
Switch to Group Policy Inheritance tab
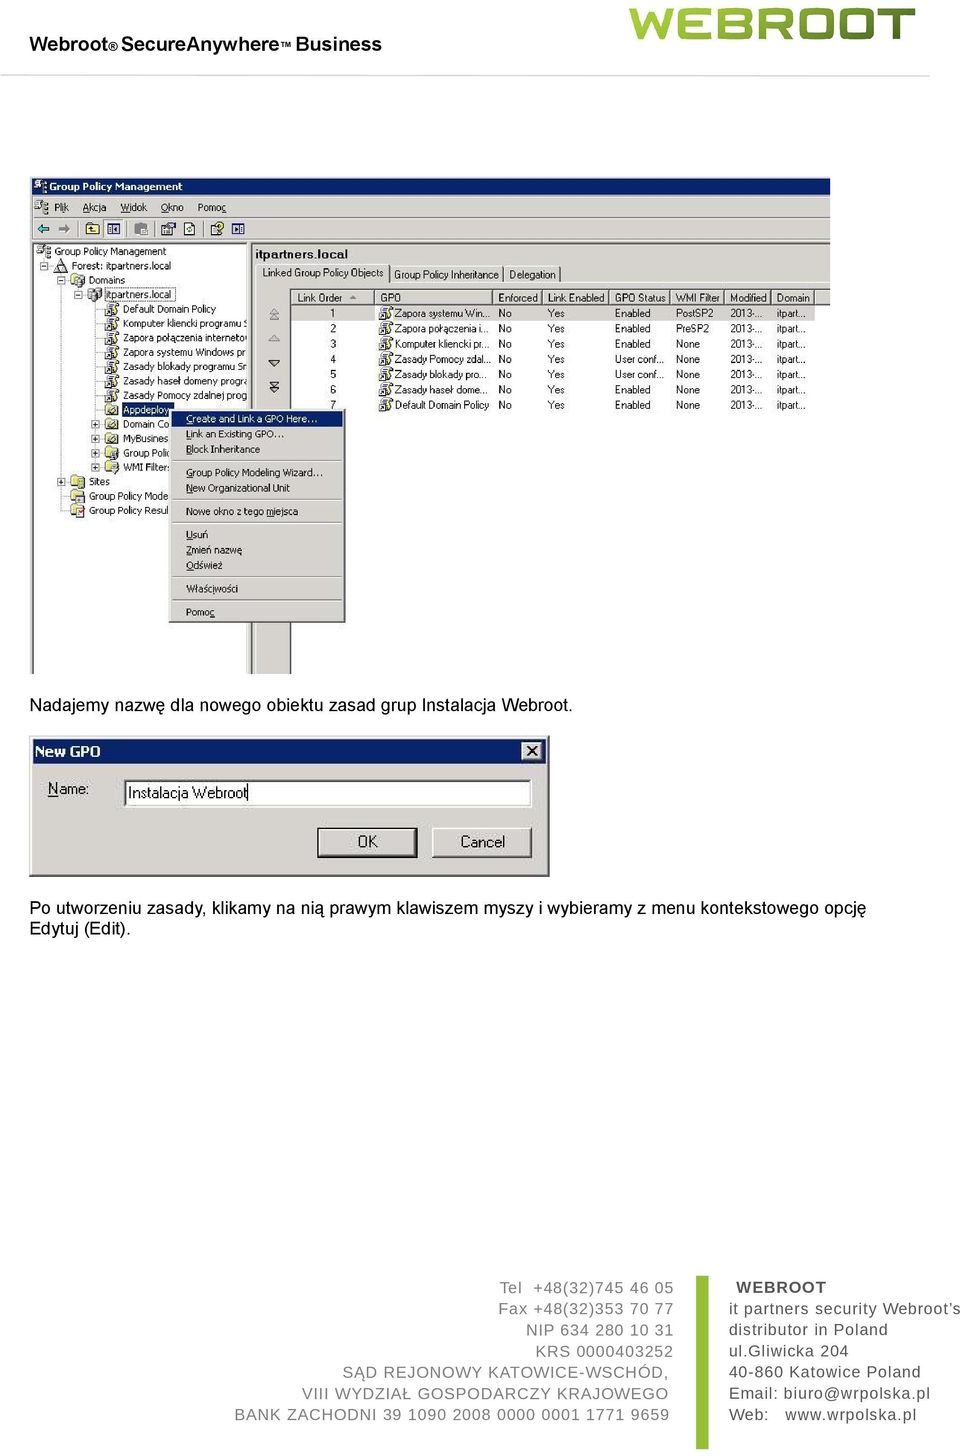coord(446,275)
